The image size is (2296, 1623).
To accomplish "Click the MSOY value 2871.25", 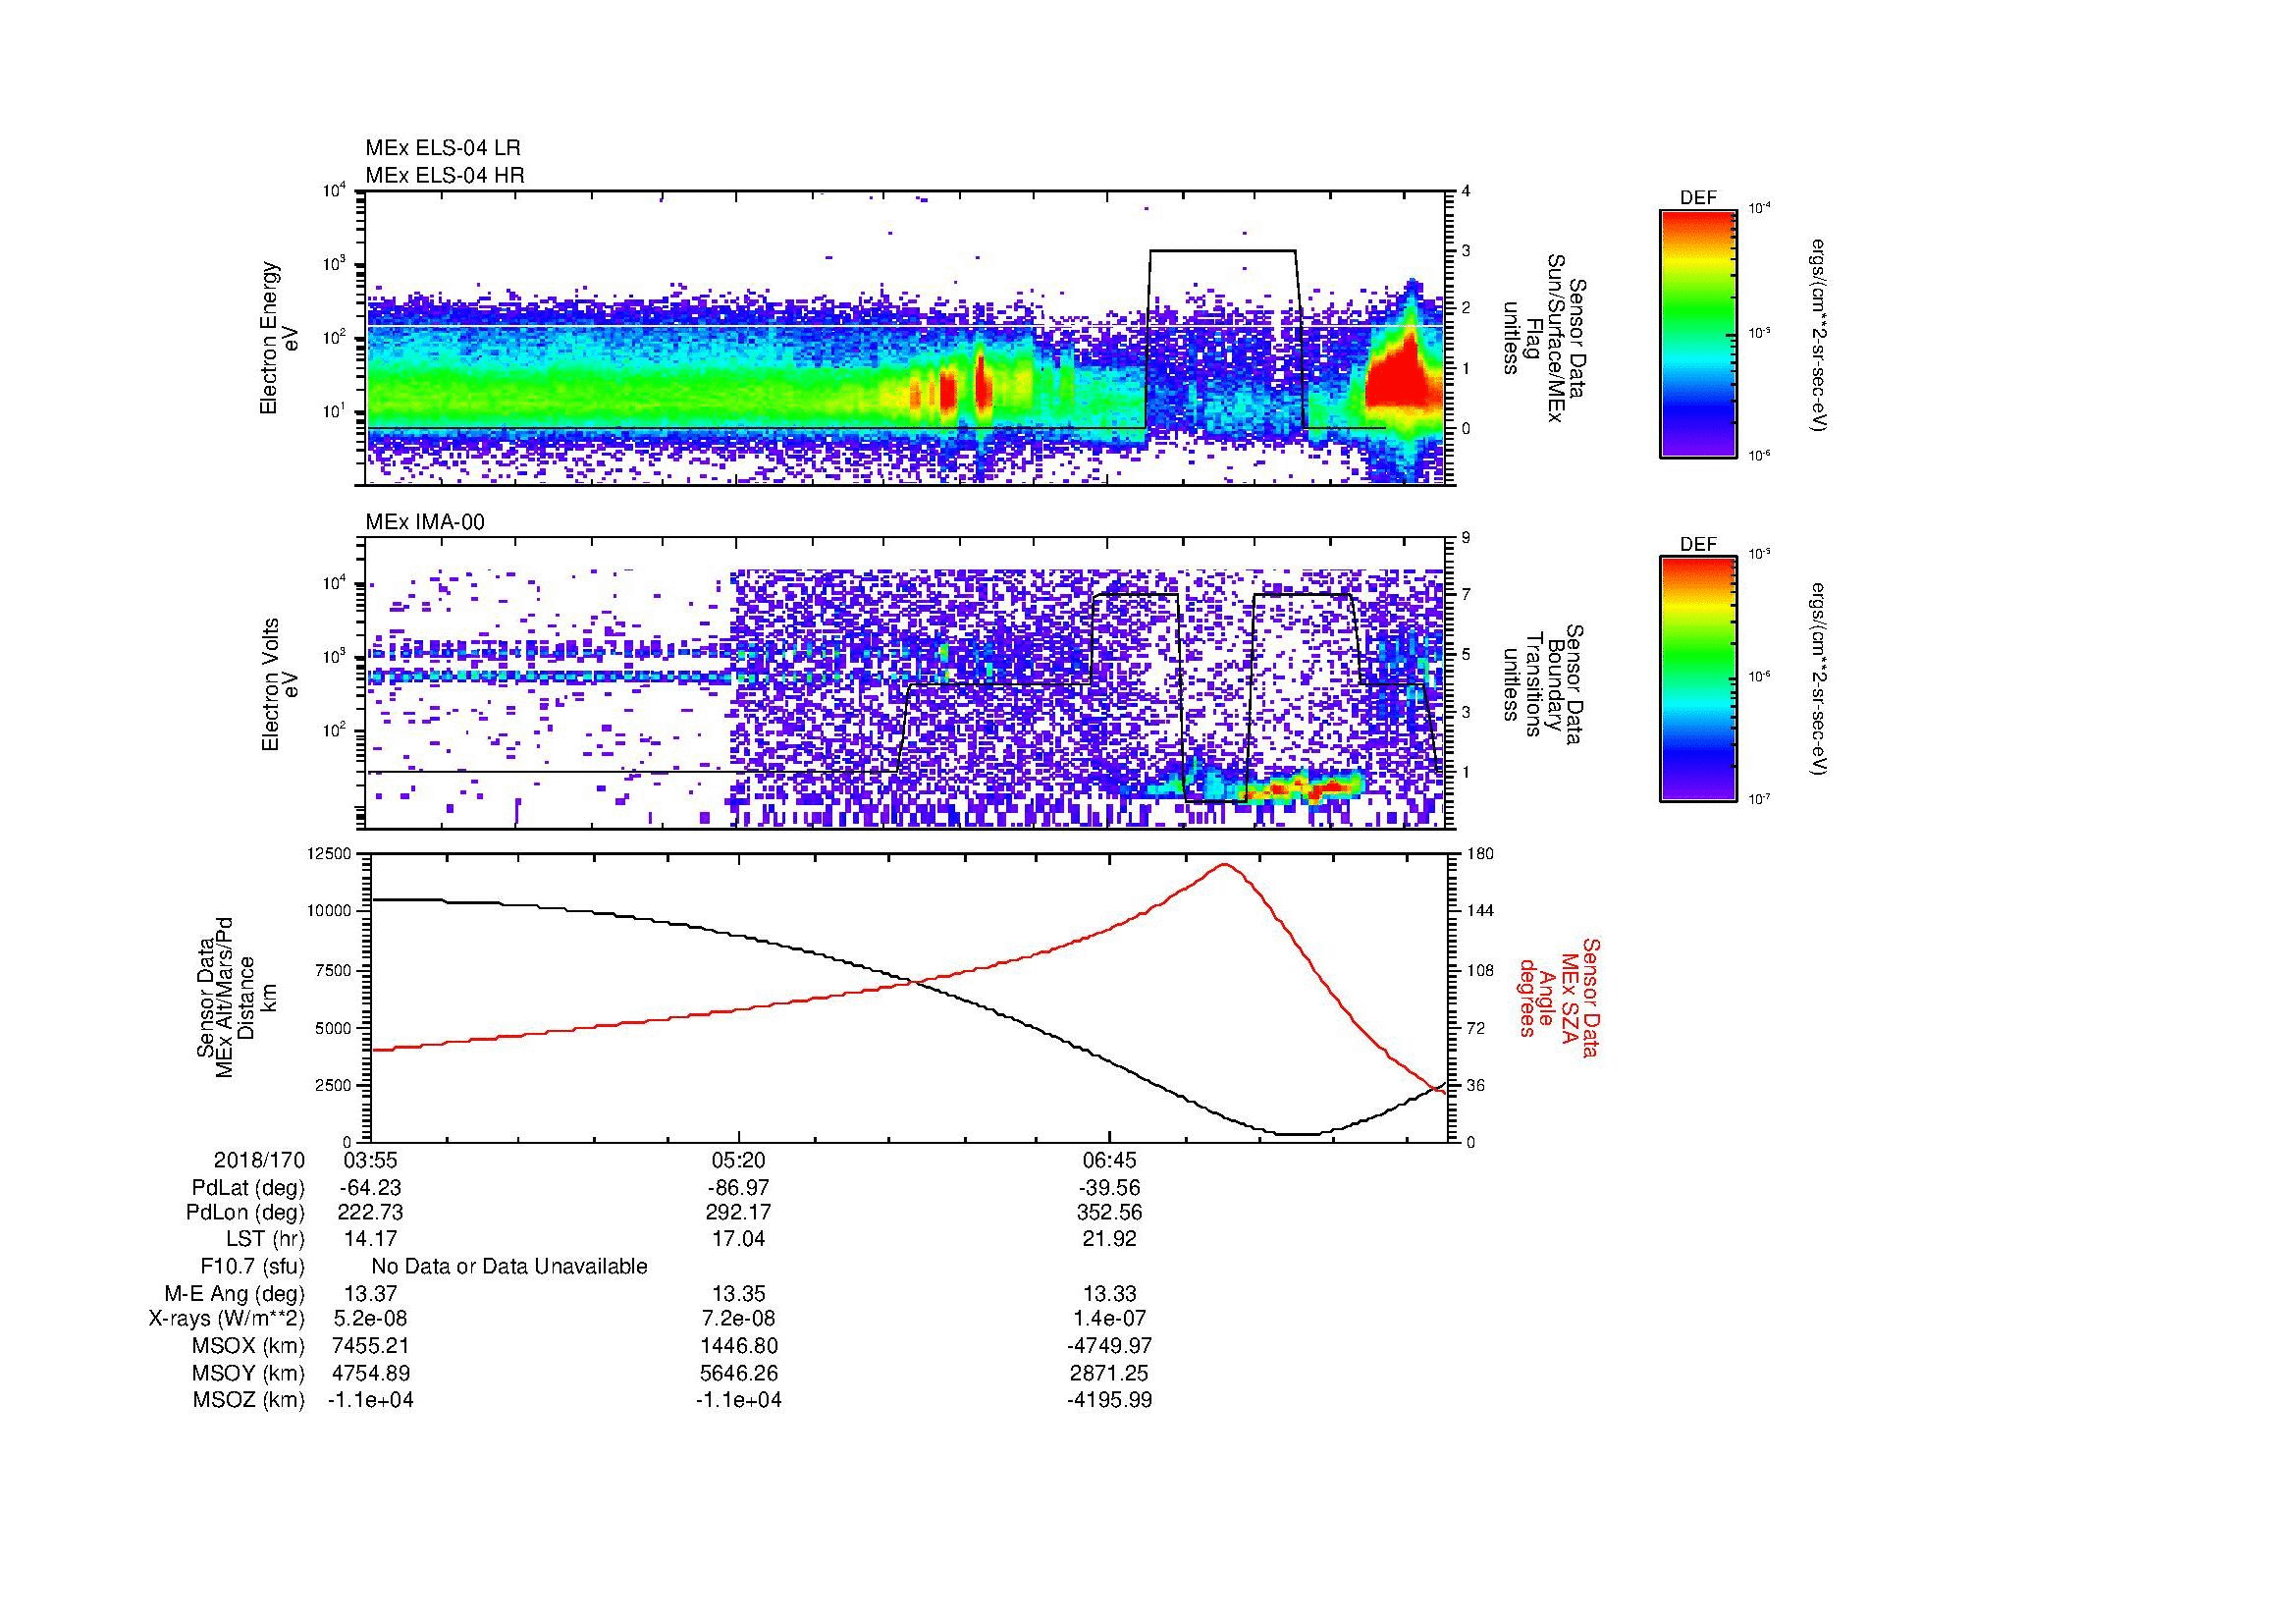I will point(1109,1374).
